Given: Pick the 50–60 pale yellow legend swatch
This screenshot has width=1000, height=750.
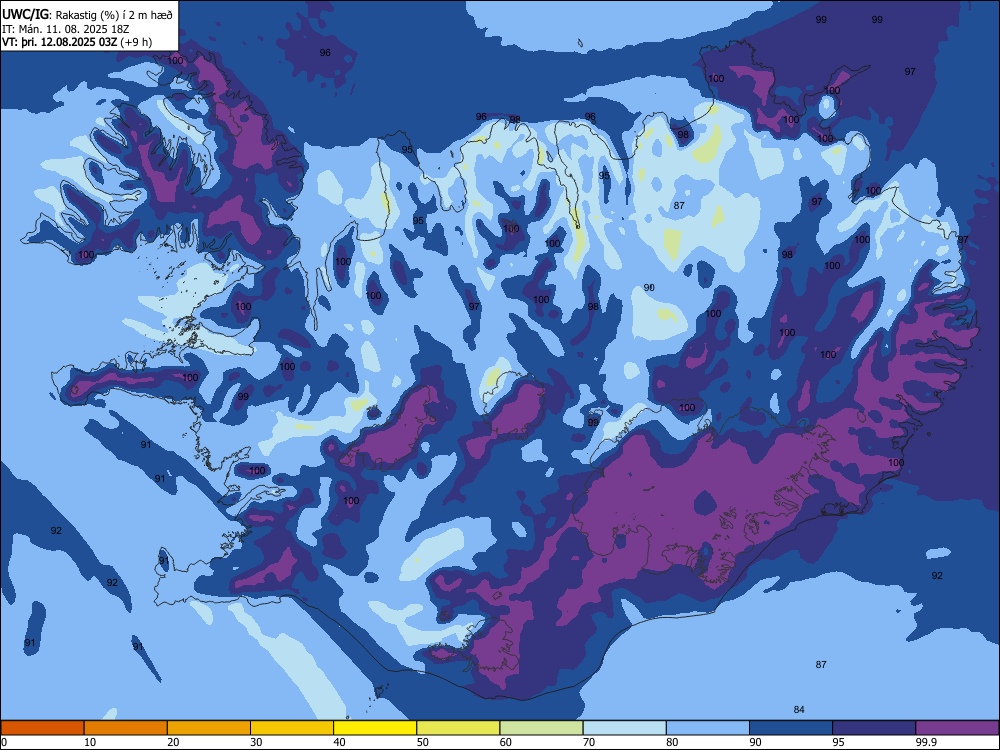Looking at the screenshot, I should (458, 728).
